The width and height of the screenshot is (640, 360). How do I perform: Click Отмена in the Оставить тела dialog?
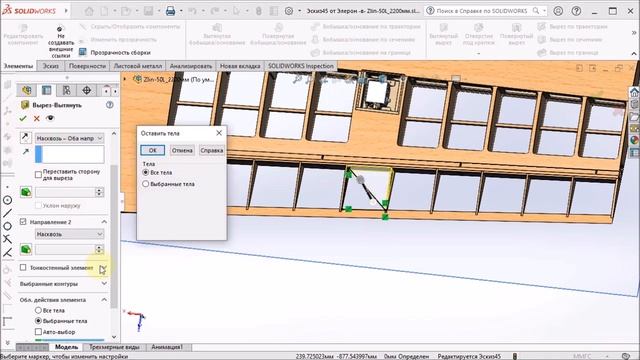click(x=182, y=150)
